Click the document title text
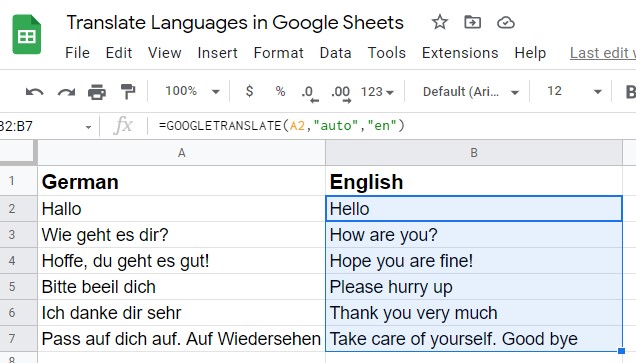The width and height of the screenshot is (636, 363). coord(235,22)
